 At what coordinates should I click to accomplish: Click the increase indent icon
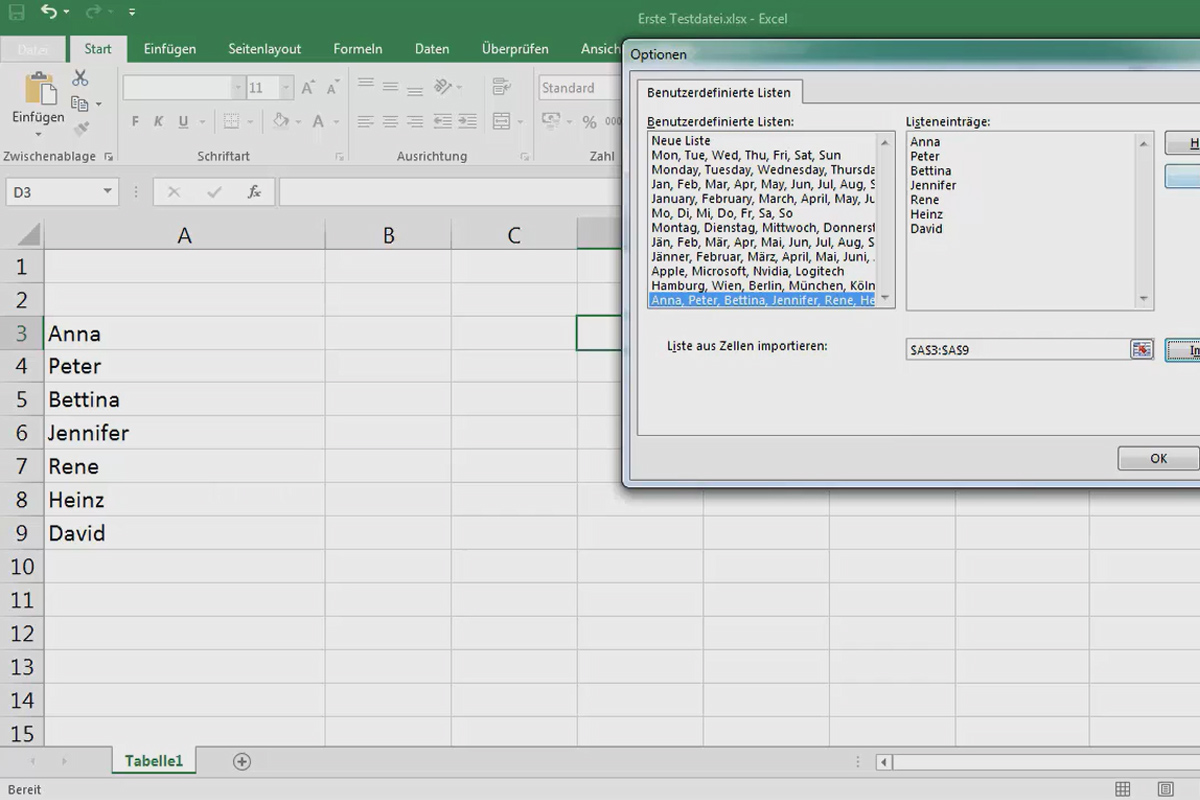[x=468, y=122]
